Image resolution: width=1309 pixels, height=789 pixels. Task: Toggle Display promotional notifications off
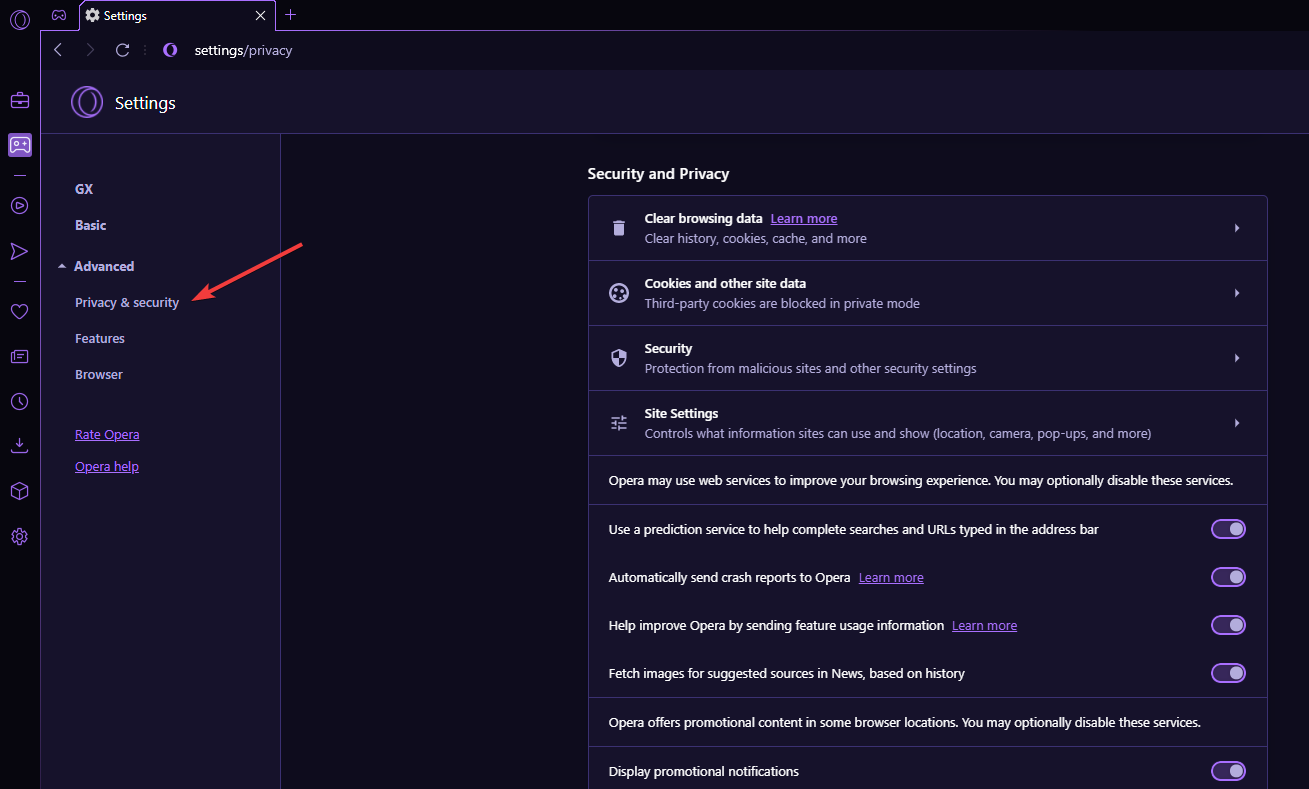1228,771
